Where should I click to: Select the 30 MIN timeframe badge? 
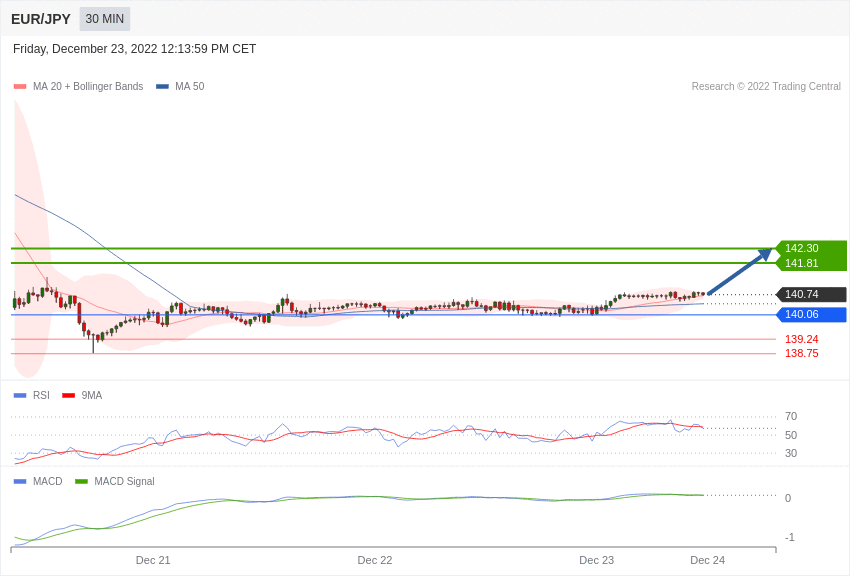click(105, 19)
